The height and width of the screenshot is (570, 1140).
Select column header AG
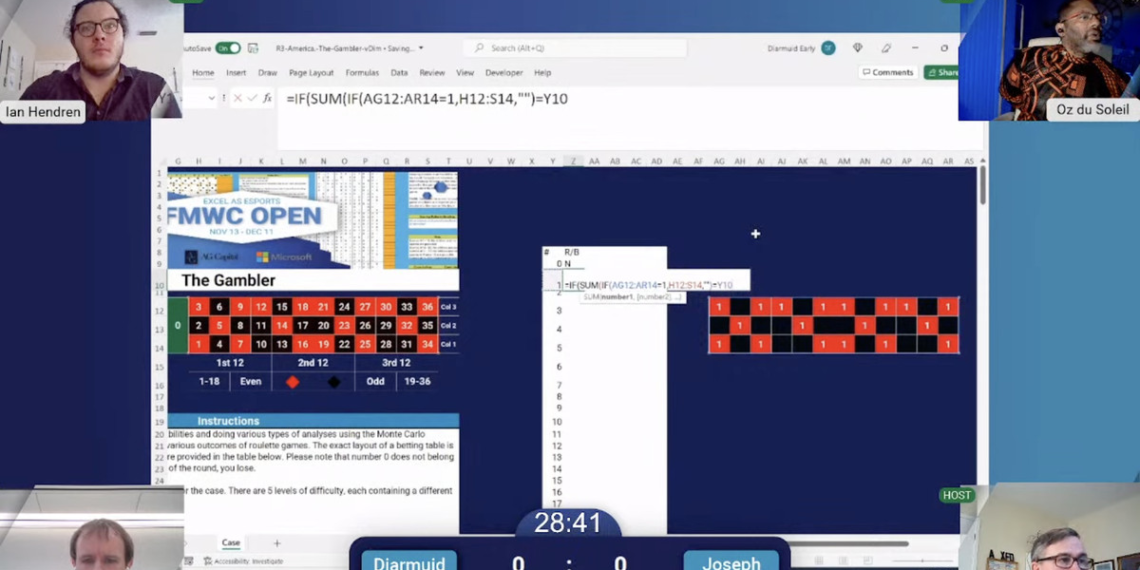719,161
